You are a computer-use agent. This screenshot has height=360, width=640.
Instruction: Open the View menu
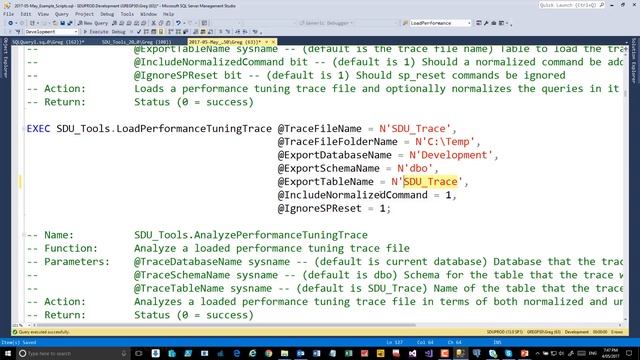[43, 14]
